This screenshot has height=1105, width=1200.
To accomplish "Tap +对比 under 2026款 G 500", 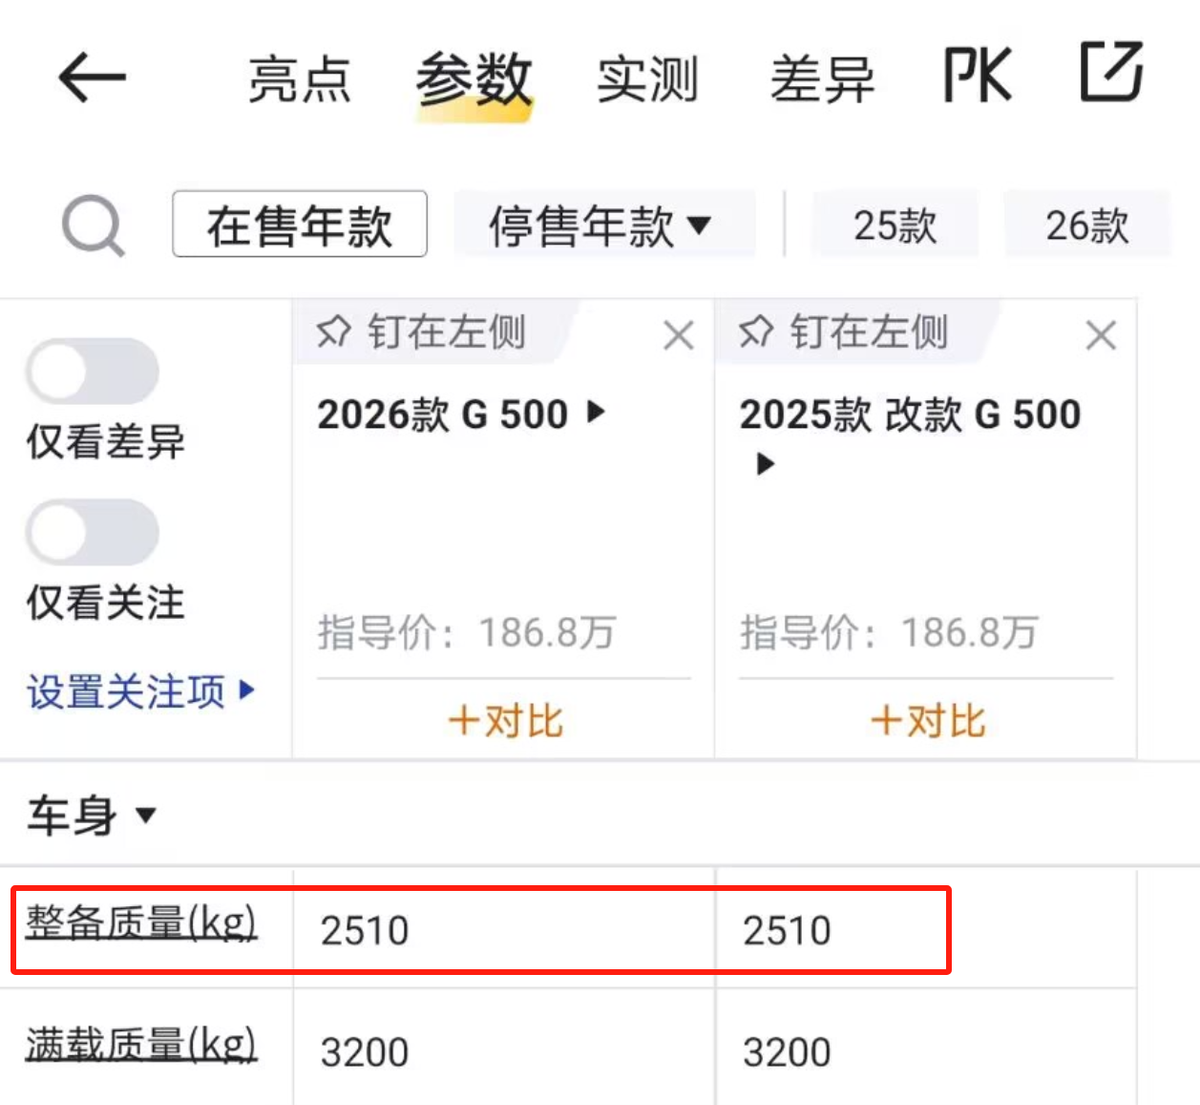I will click(x=505, y=720).
